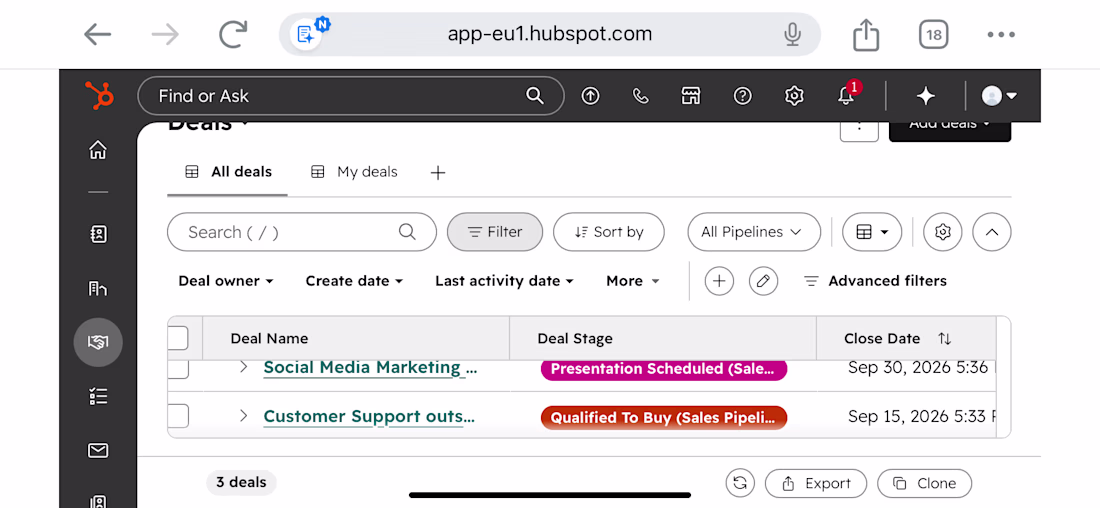Launch Breeze AI sparkle assistant
This screenshot has height=508, width=1100.
click(926, 96)
